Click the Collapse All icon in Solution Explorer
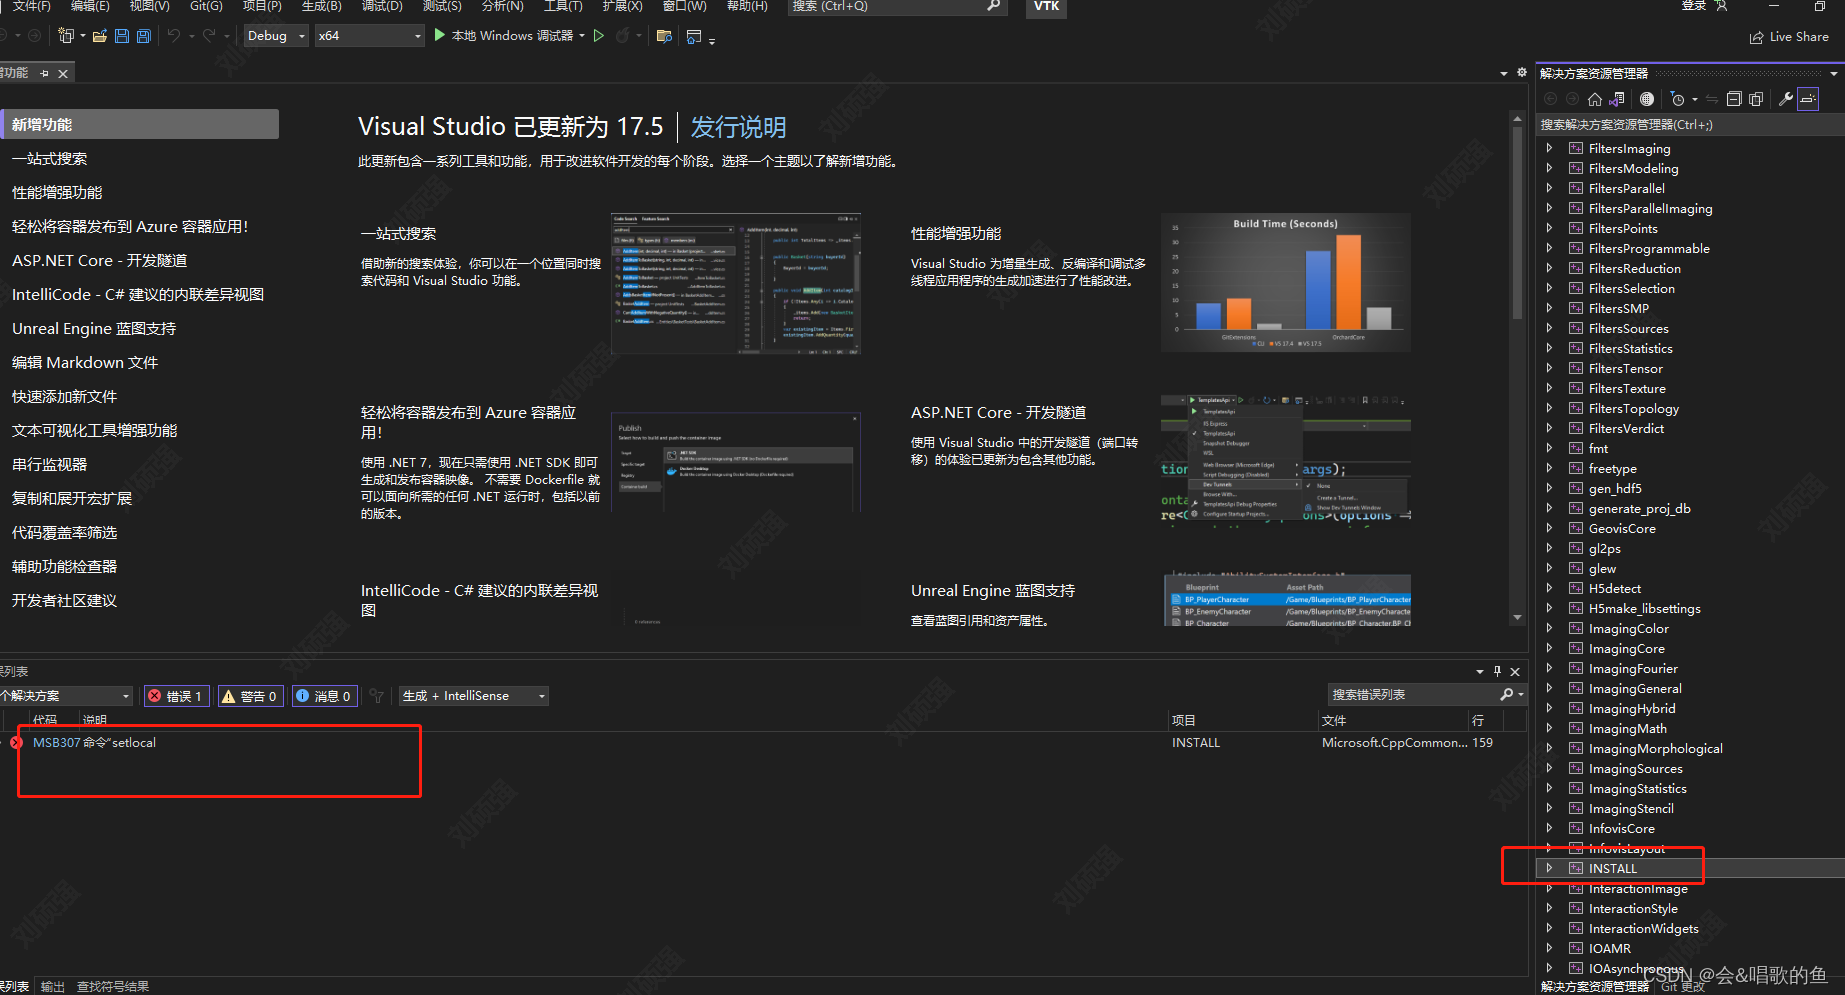This screenshot has height=995, width=1845. (1734, 98)
